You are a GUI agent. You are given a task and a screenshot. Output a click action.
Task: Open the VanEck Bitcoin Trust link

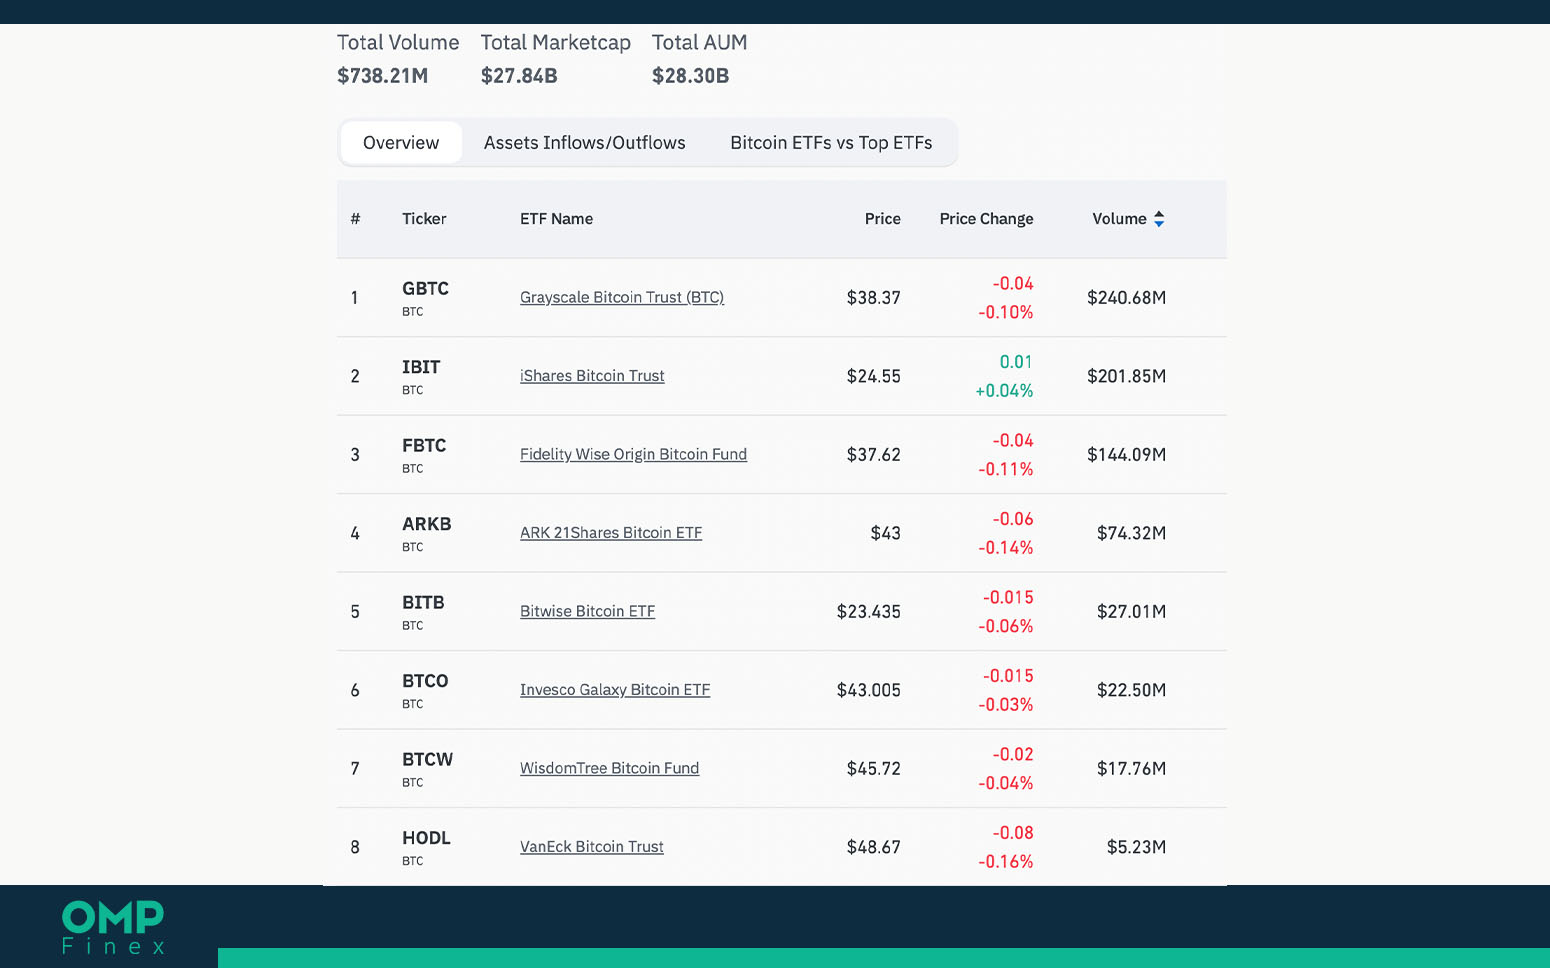(x=591, y=847)
